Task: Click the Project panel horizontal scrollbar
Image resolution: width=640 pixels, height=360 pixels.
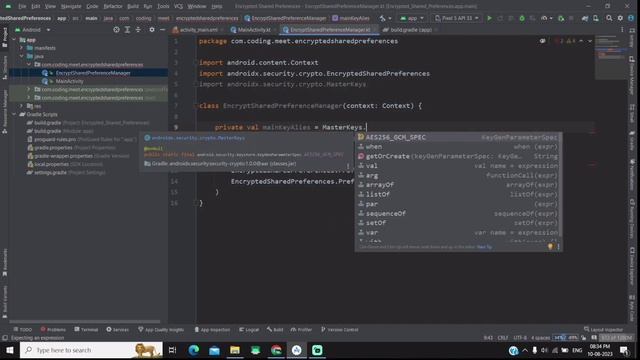Action: (x=85, y=322)
